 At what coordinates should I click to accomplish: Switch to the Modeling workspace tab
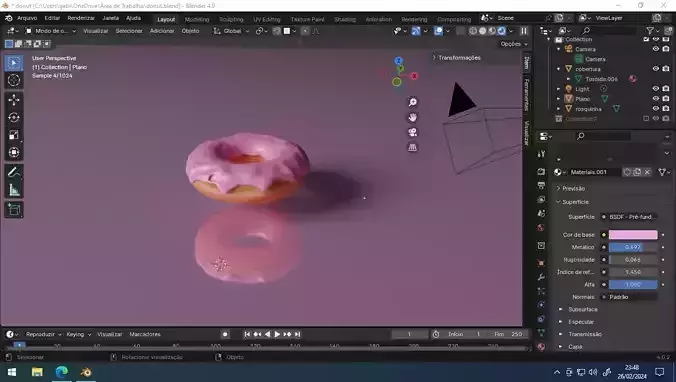click(197, 19)
